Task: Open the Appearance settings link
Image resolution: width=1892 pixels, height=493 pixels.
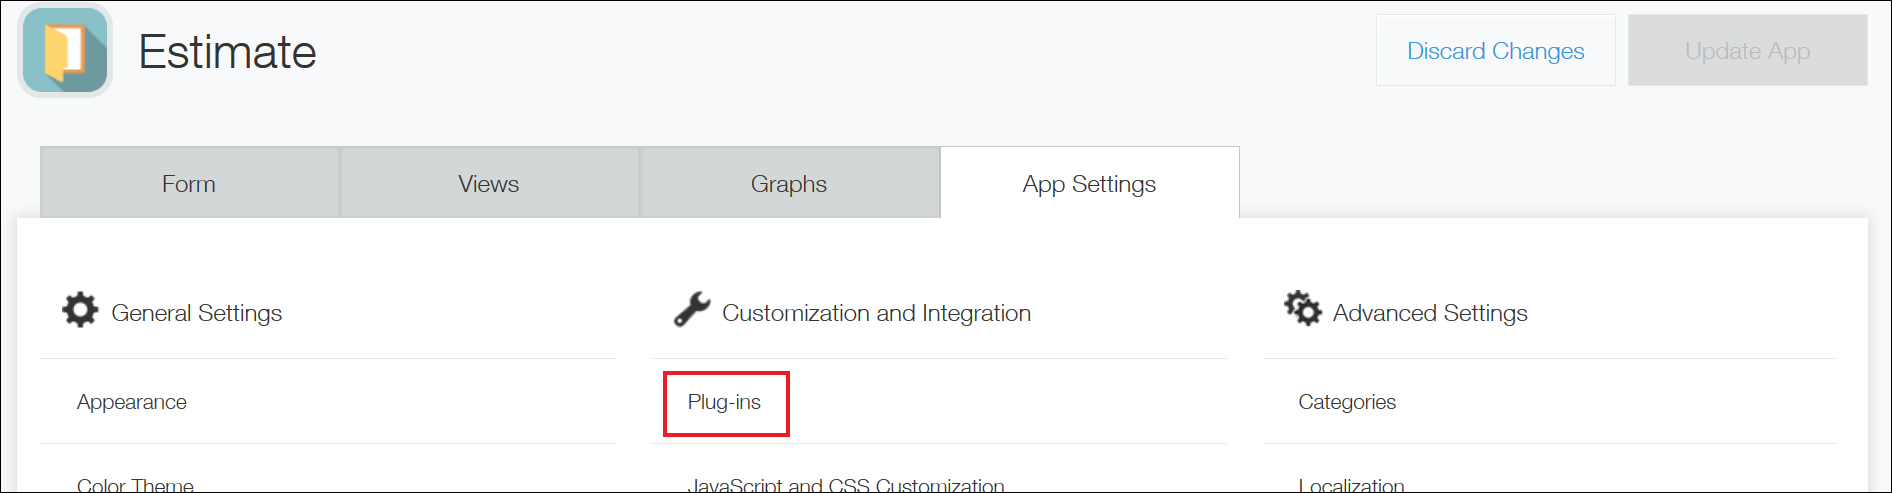Action: click(x=132, y=402)
